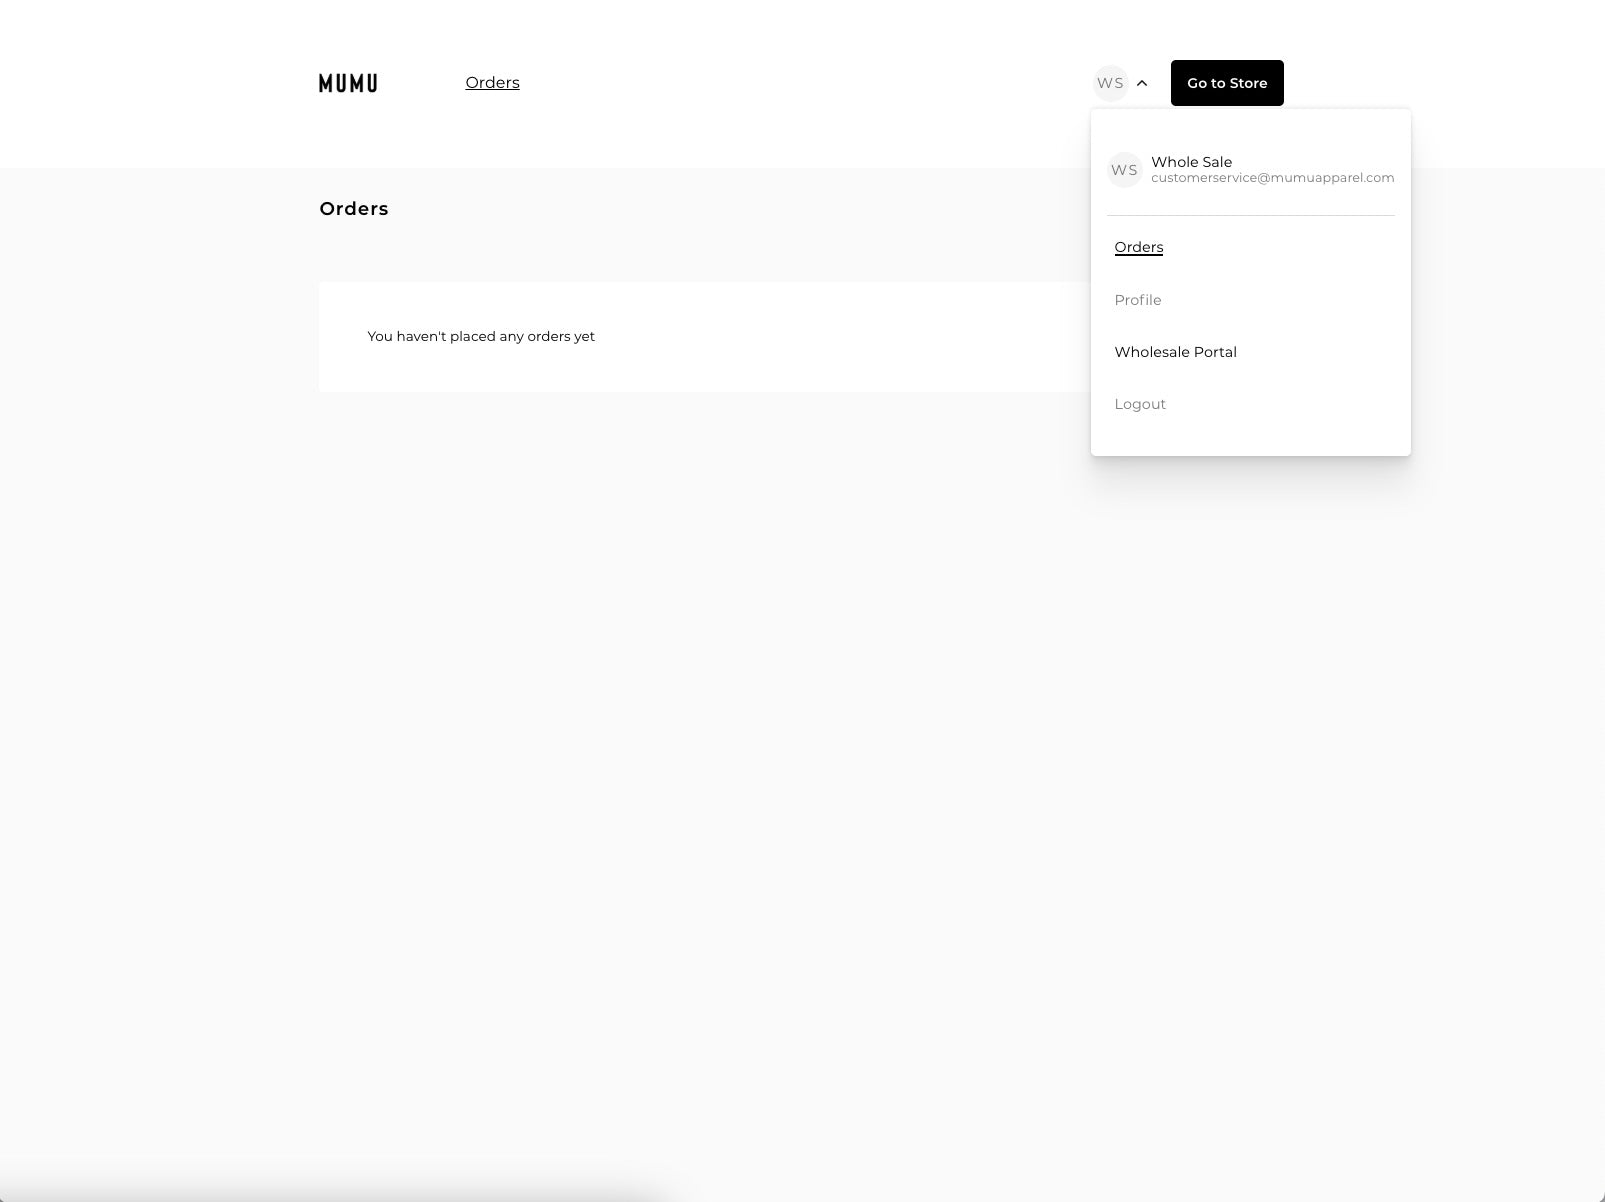Image resolution: width=1605 pixels, height=1202 pixels.
Task: Click the divider line in the account menu
Action: coord(1250,215)
